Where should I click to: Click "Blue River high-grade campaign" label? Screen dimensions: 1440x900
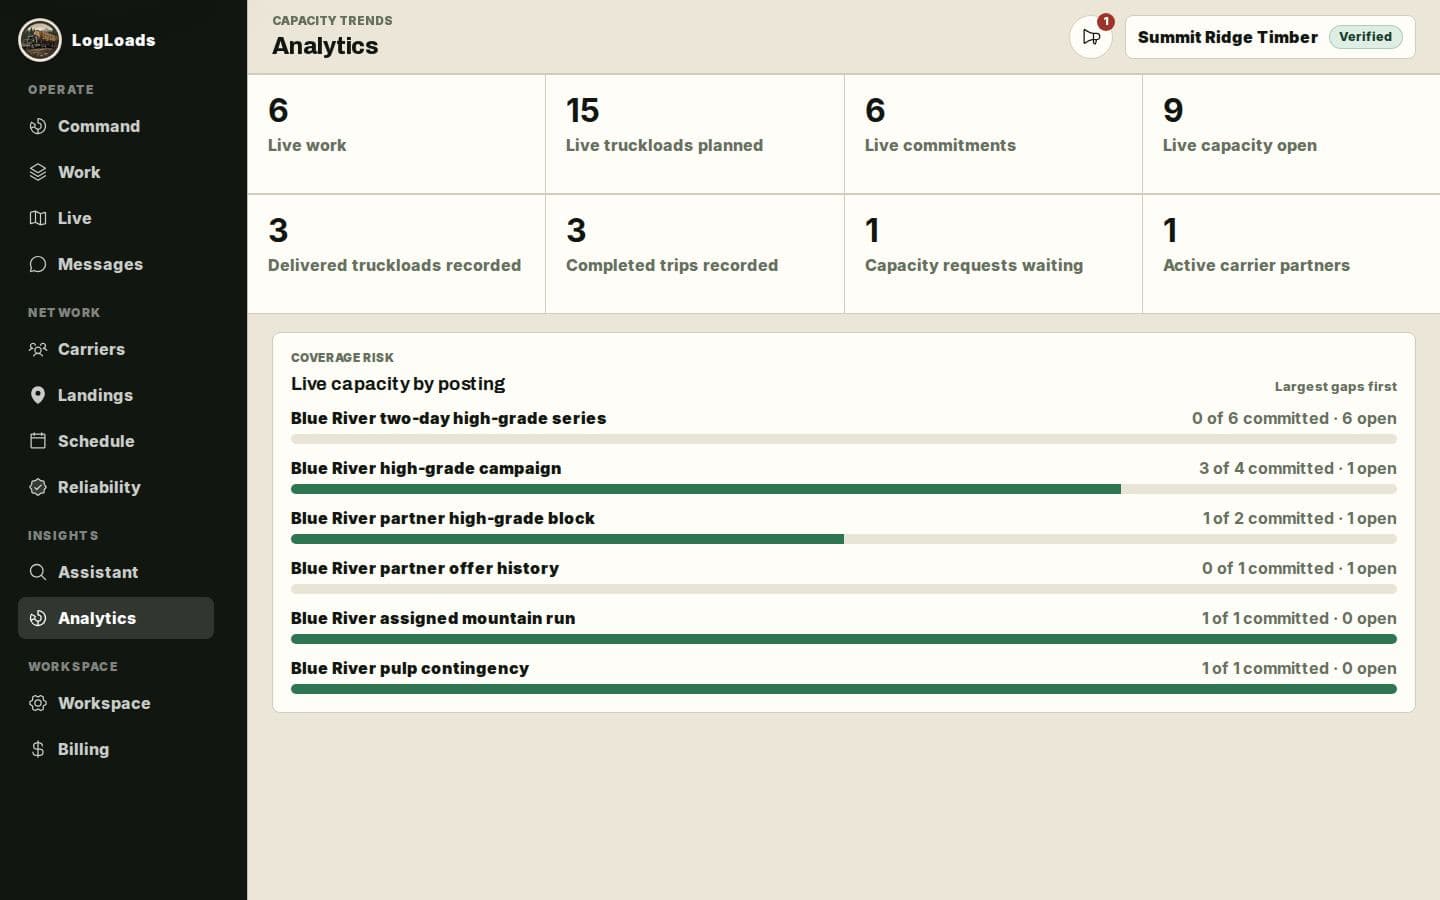coord(426,468)
